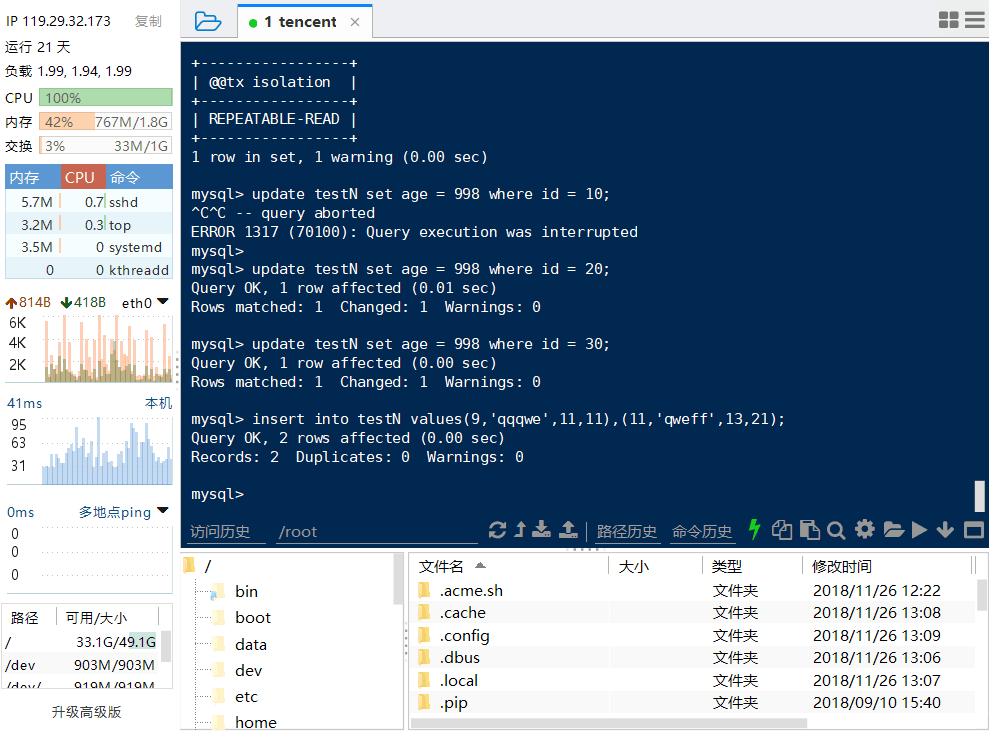Select the systemd process row
The image size is (989, 739).
click(89, 247)
